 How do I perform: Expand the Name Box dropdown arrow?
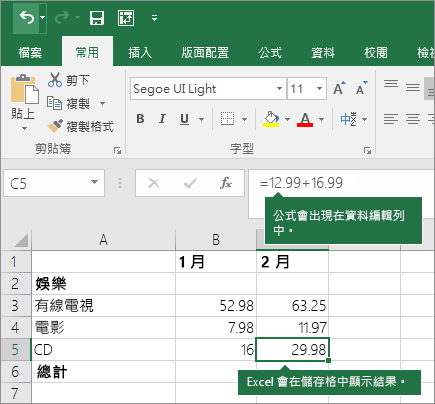(x=95, y=182)
